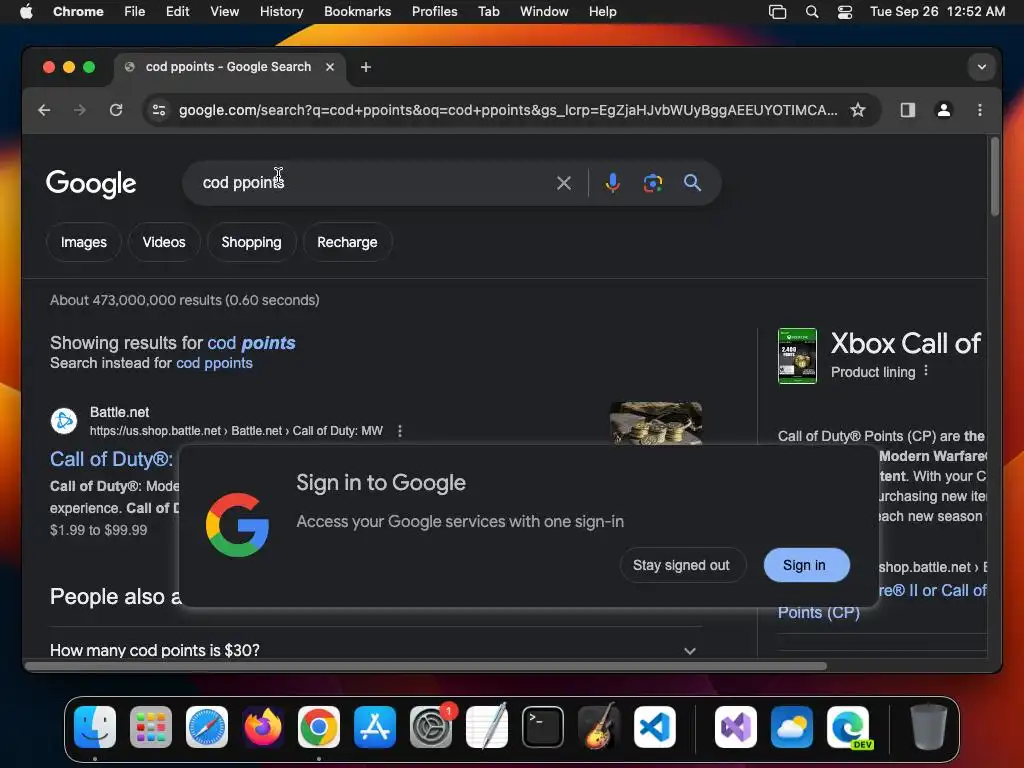Screen dimensions: 1024x768
Task: Open macOS Control Center icon
Action: point(844,12)
